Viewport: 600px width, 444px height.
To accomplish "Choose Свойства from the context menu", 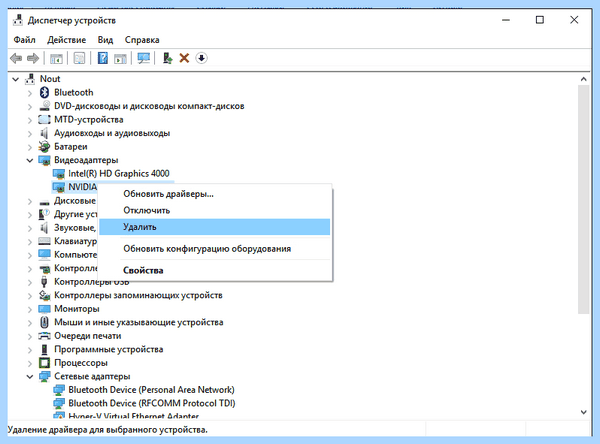I will (x=215, y=270).
